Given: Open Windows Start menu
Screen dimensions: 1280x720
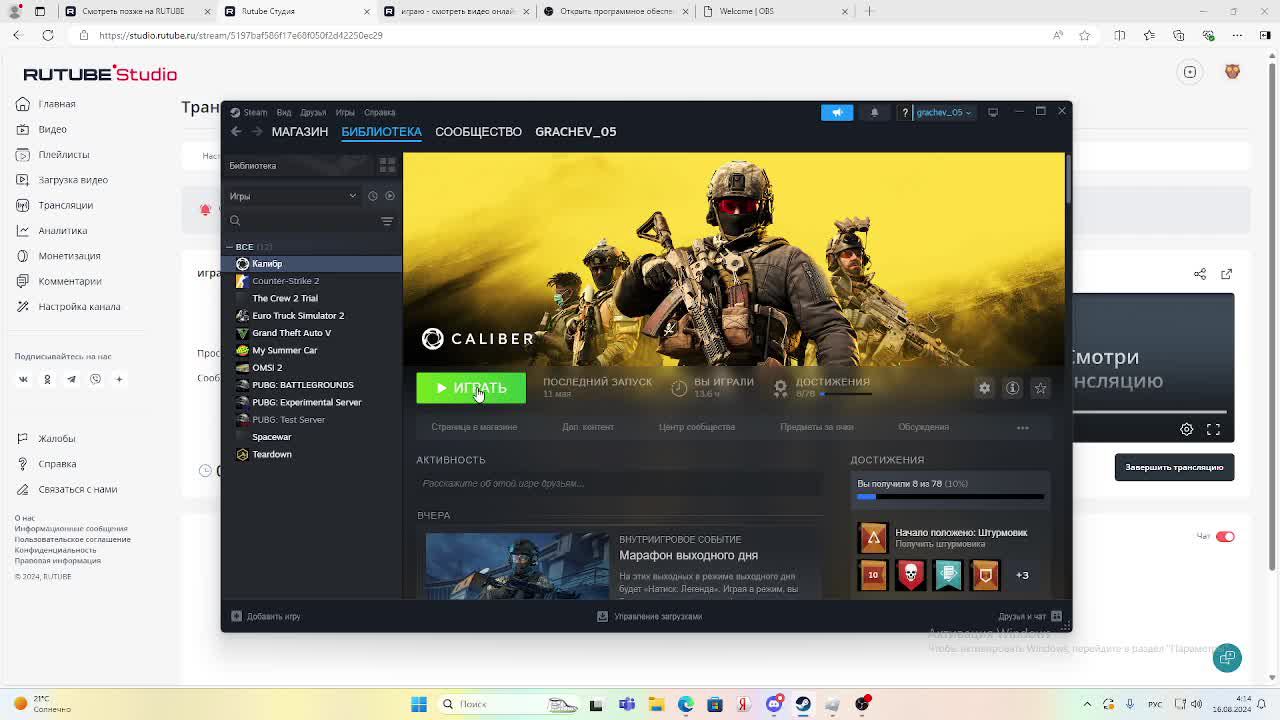Looking at the screenshot, I should pyautogui.click(x=419, y=704).
